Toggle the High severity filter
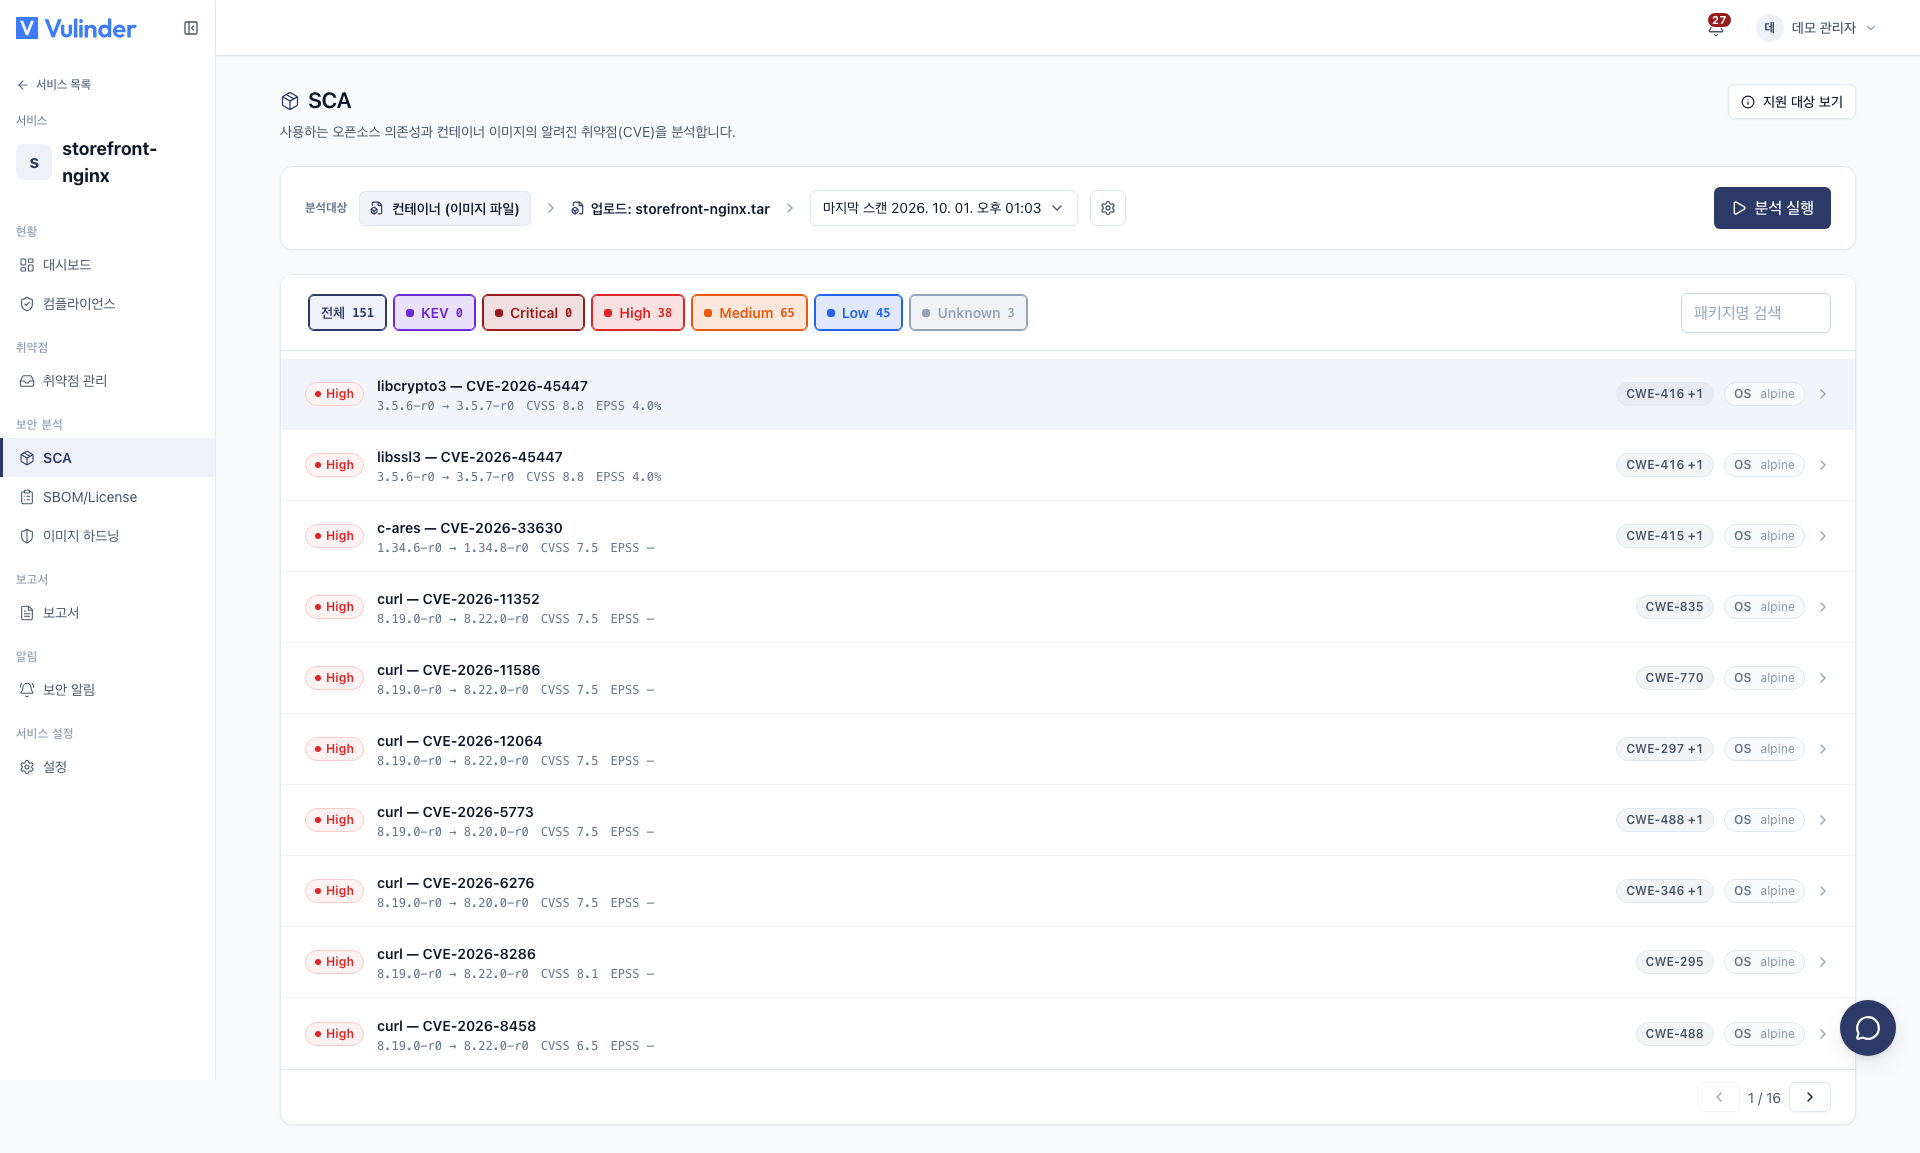 [638, 313]
